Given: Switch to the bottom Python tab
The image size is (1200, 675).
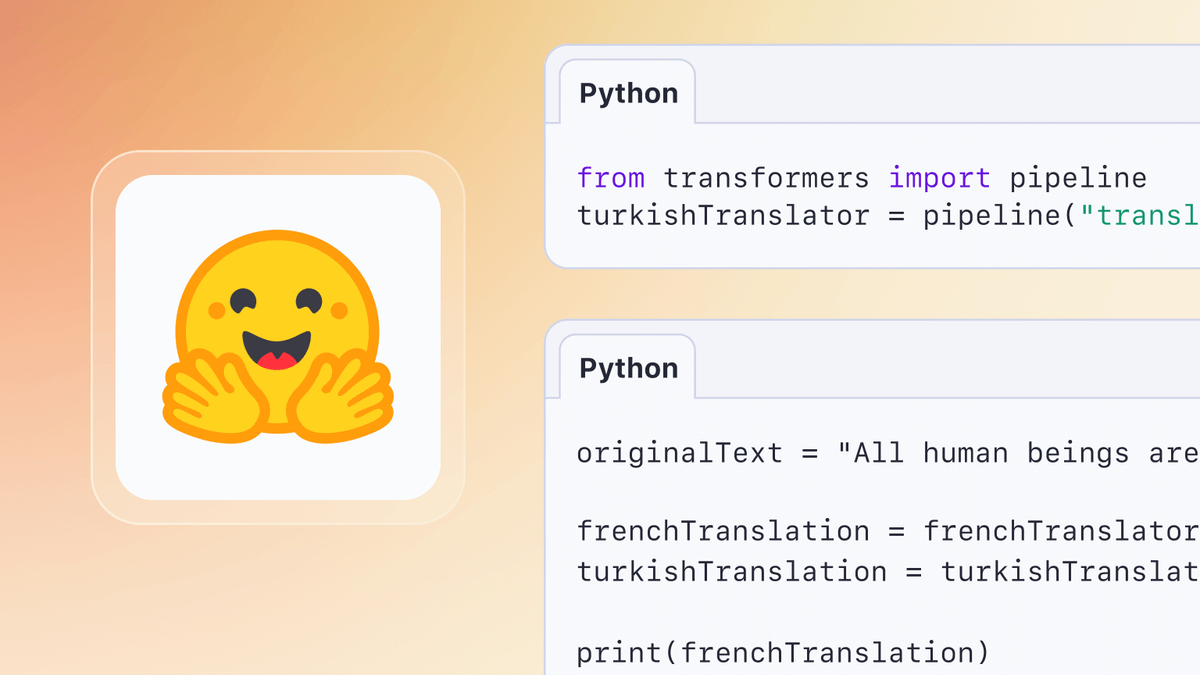Looking at the screenshot, I should [628, 368].
